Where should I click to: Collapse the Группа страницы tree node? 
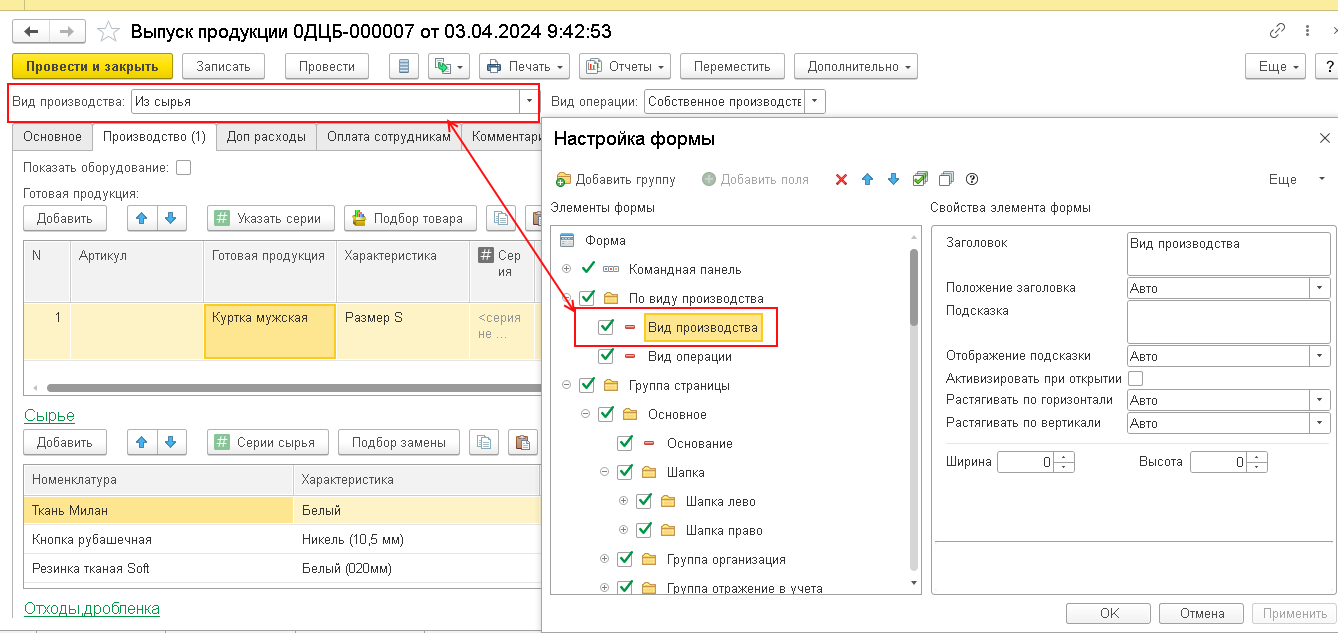[567, 385]
